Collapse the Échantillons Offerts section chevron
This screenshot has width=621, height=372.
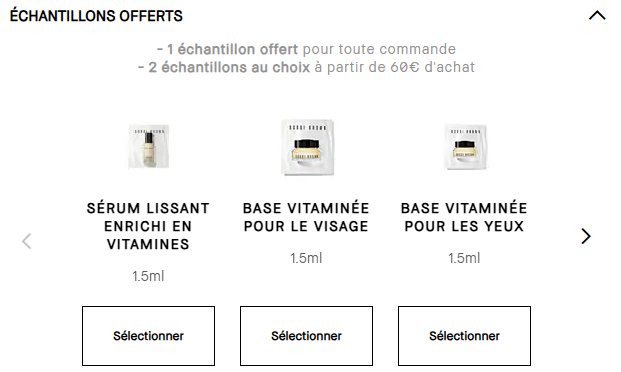(597, 15)
